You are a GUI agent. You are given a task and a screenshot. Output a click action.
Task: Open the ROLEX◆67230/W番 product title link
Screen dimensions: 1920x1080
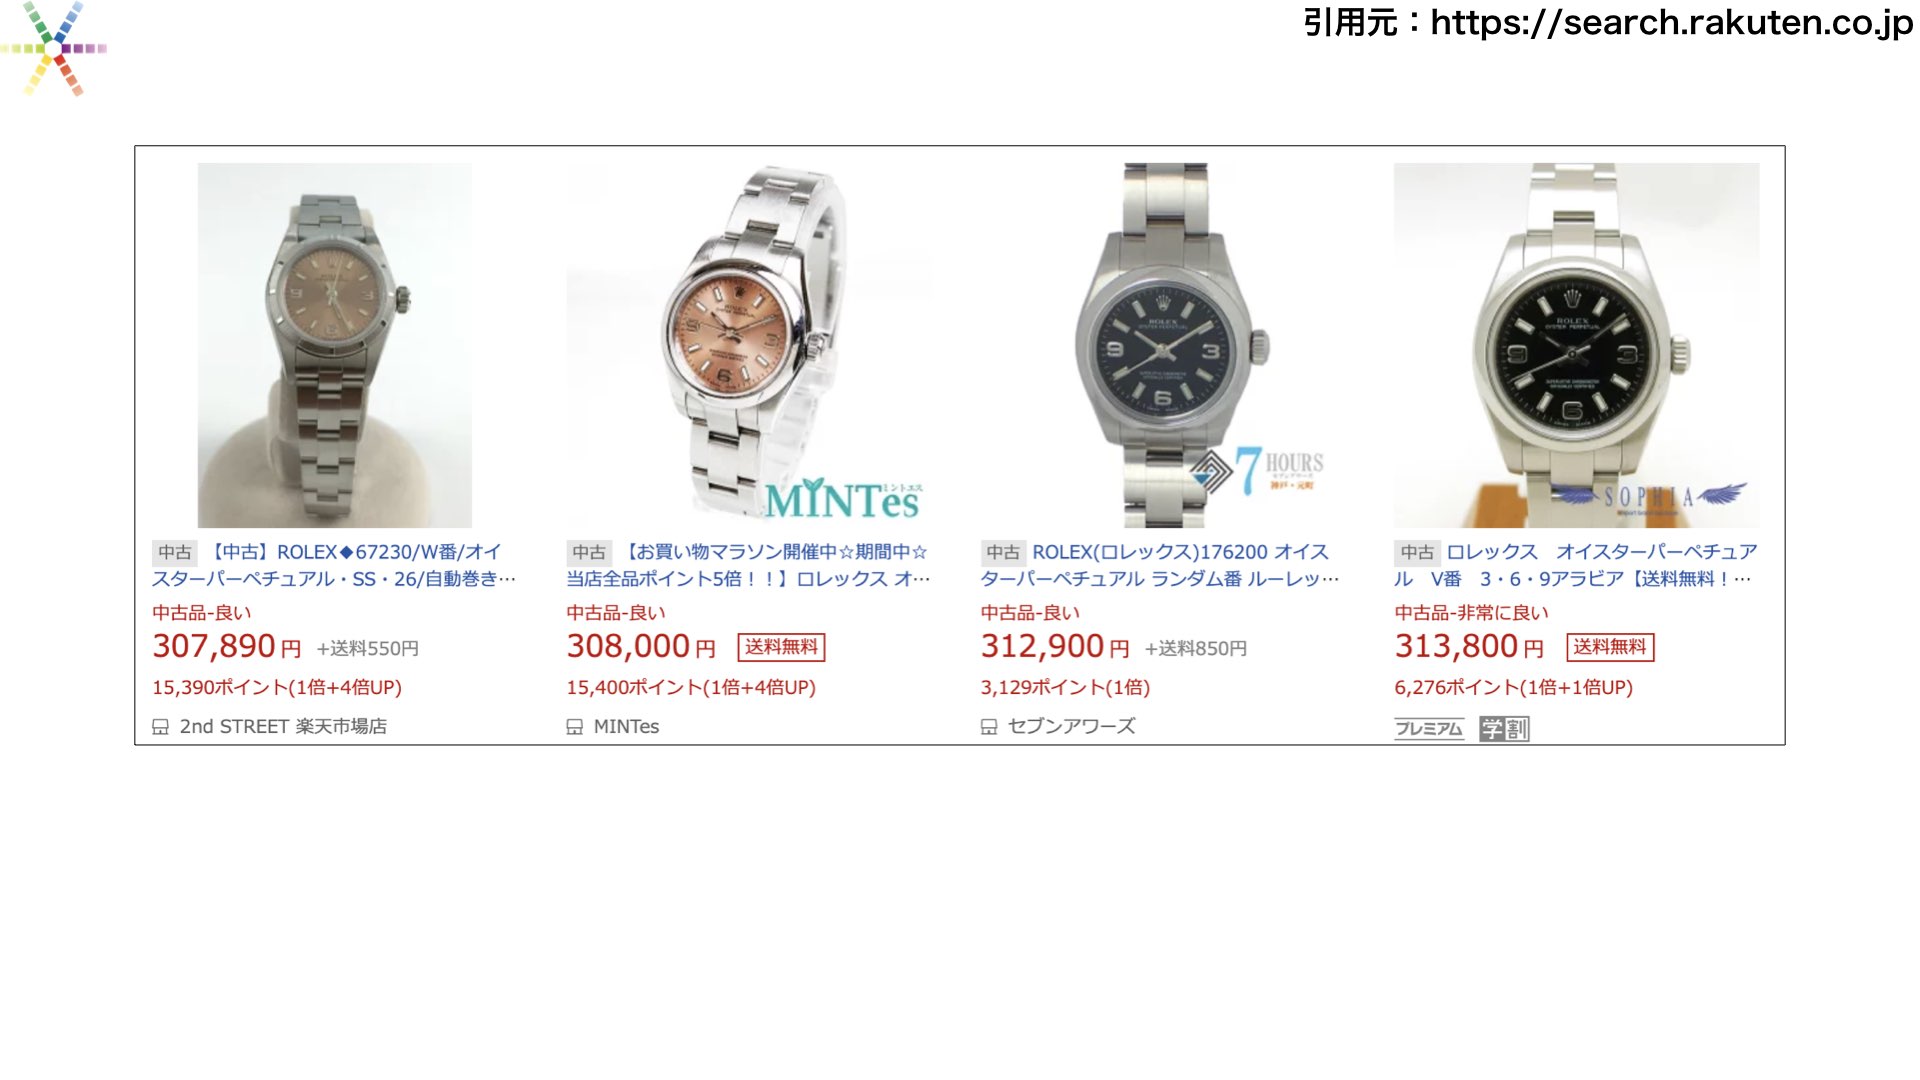(335, 565)
